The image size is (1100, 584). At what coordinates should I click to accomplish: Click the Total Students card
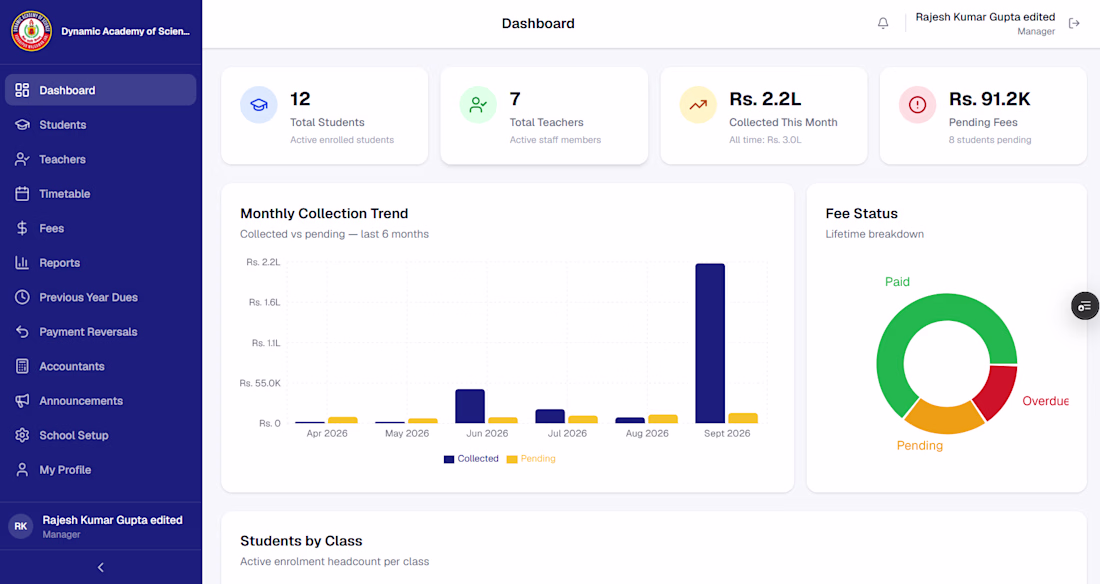324,116
